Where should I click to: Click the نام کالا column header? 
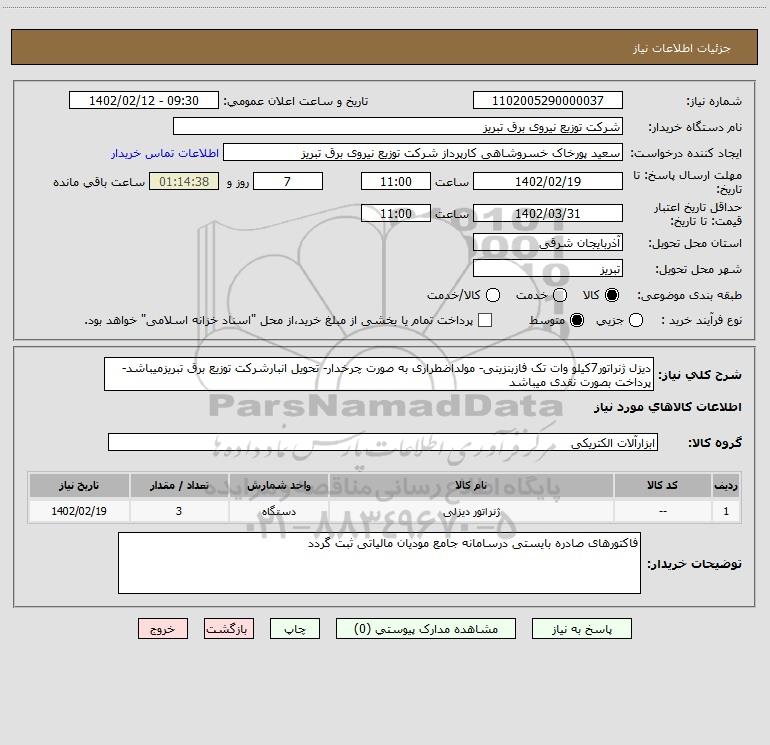coord(471,485)
